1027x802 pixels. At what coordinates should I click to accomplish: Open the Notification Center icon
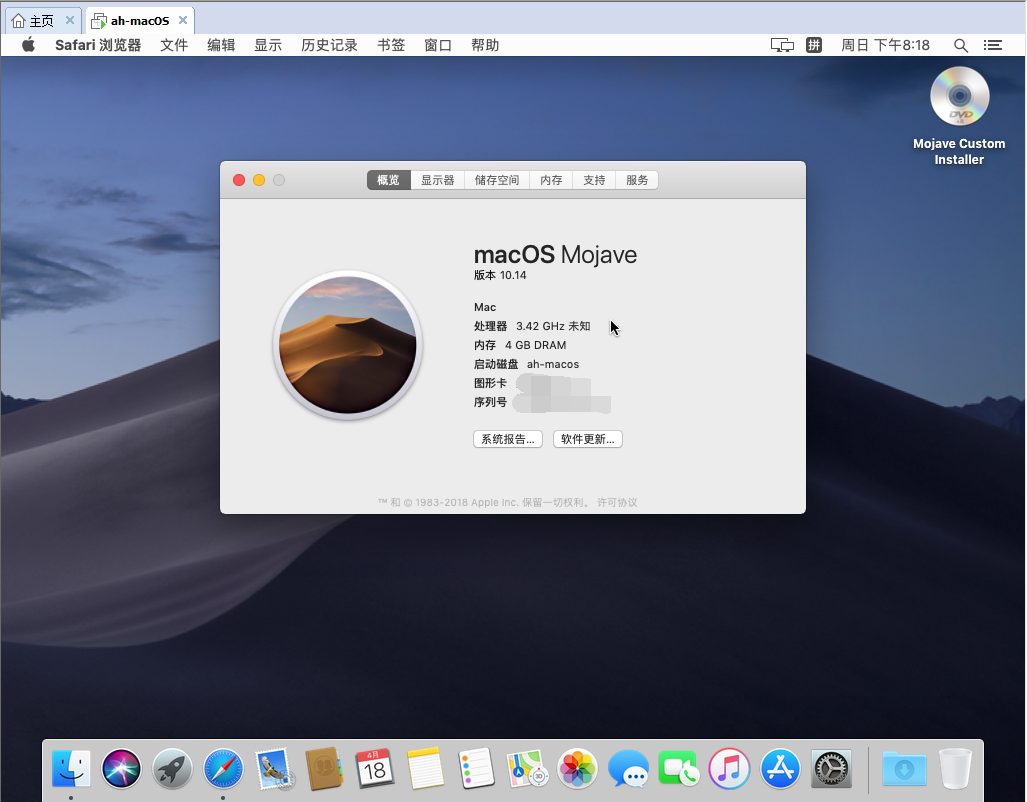pos(993,45)
